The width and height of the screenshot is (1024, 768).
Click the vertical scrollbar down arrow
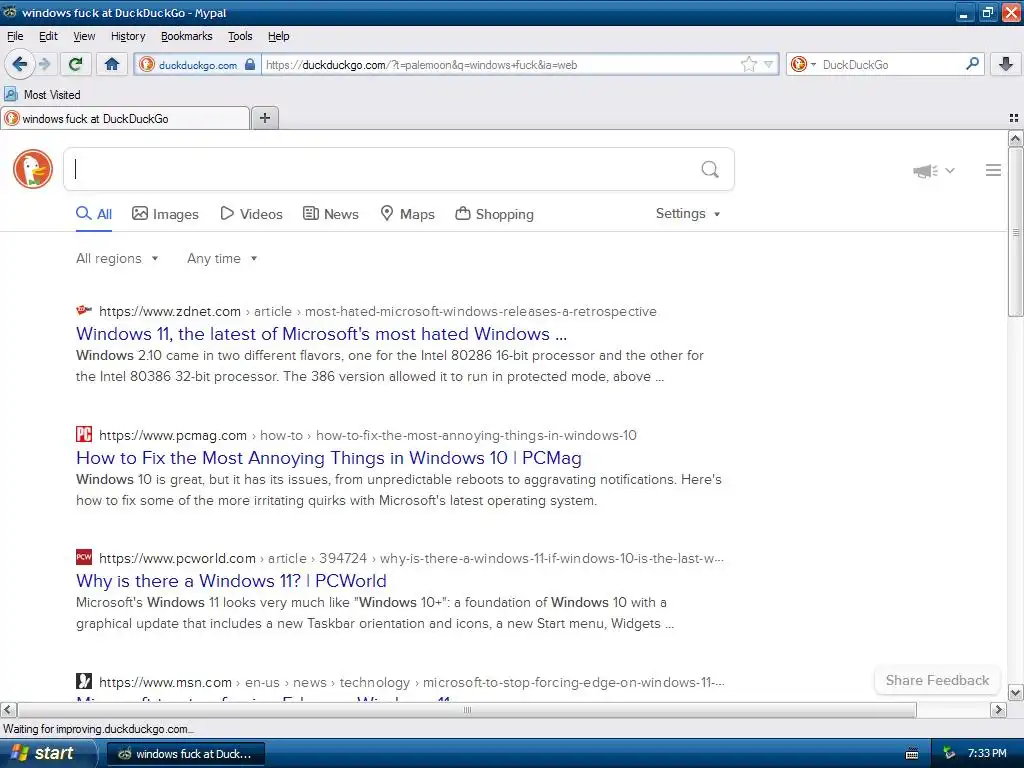coord(1015,693)
